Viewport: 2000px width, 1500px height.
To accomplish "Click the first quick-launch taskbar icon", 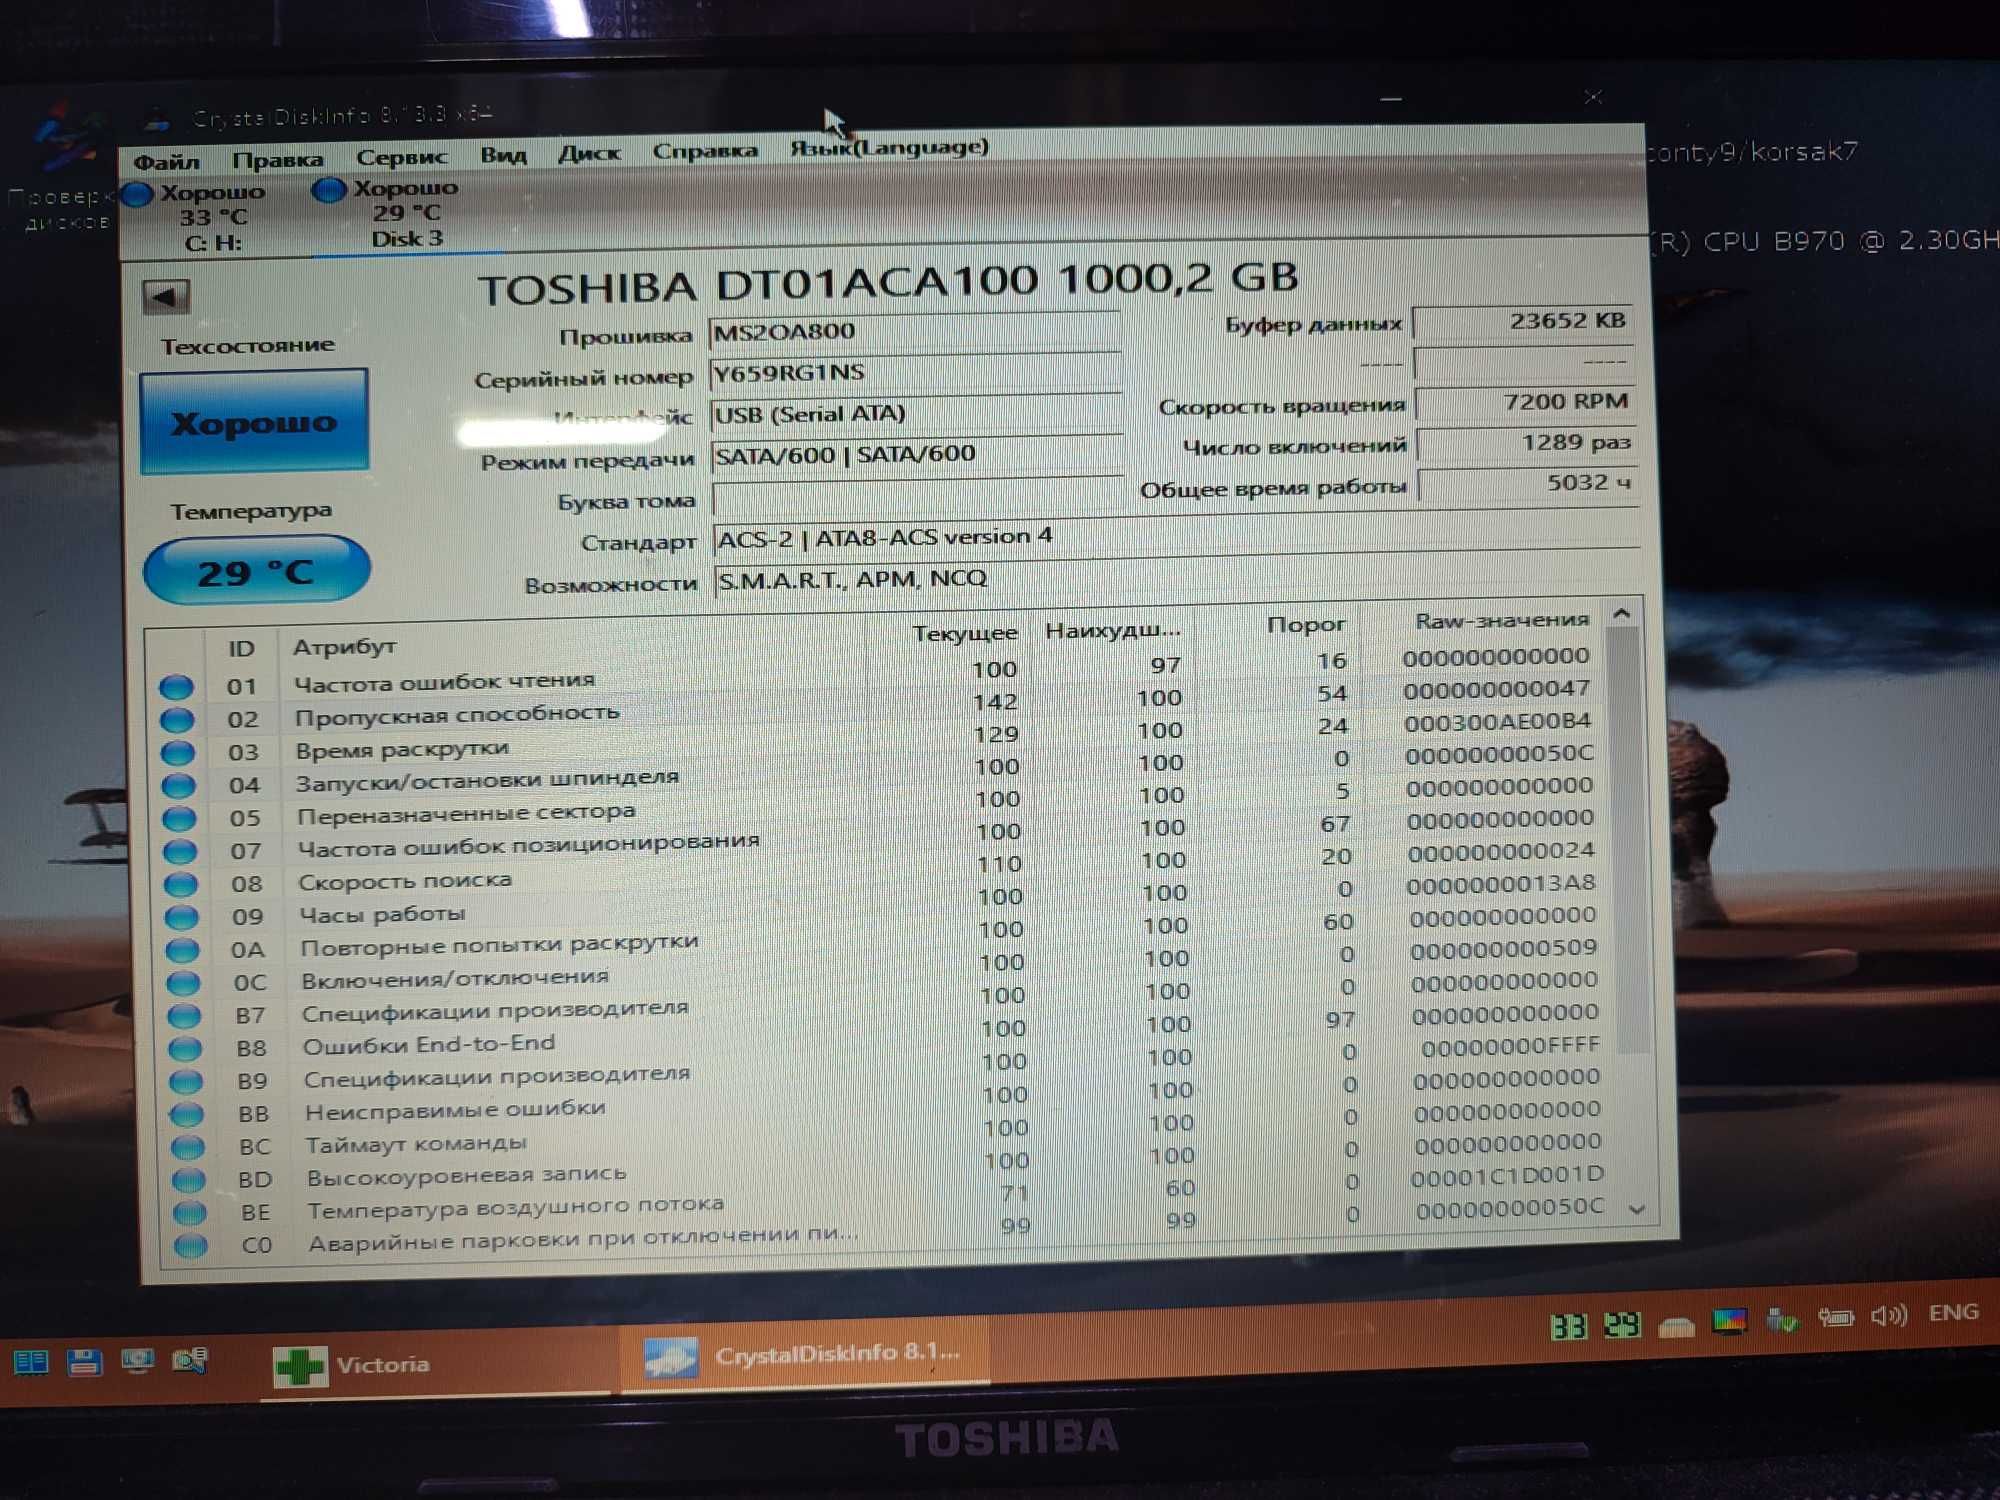I will point(30,1361).
